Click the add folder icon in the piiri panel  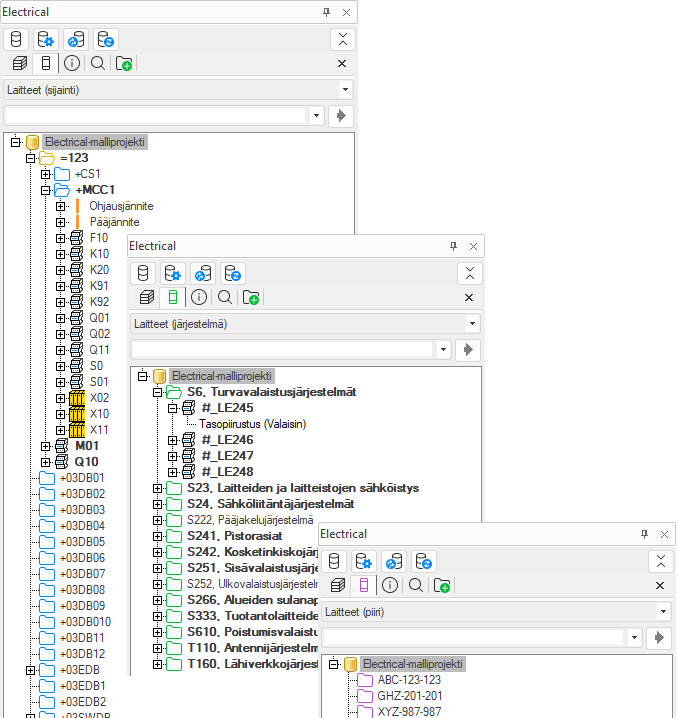pos(441,585)
